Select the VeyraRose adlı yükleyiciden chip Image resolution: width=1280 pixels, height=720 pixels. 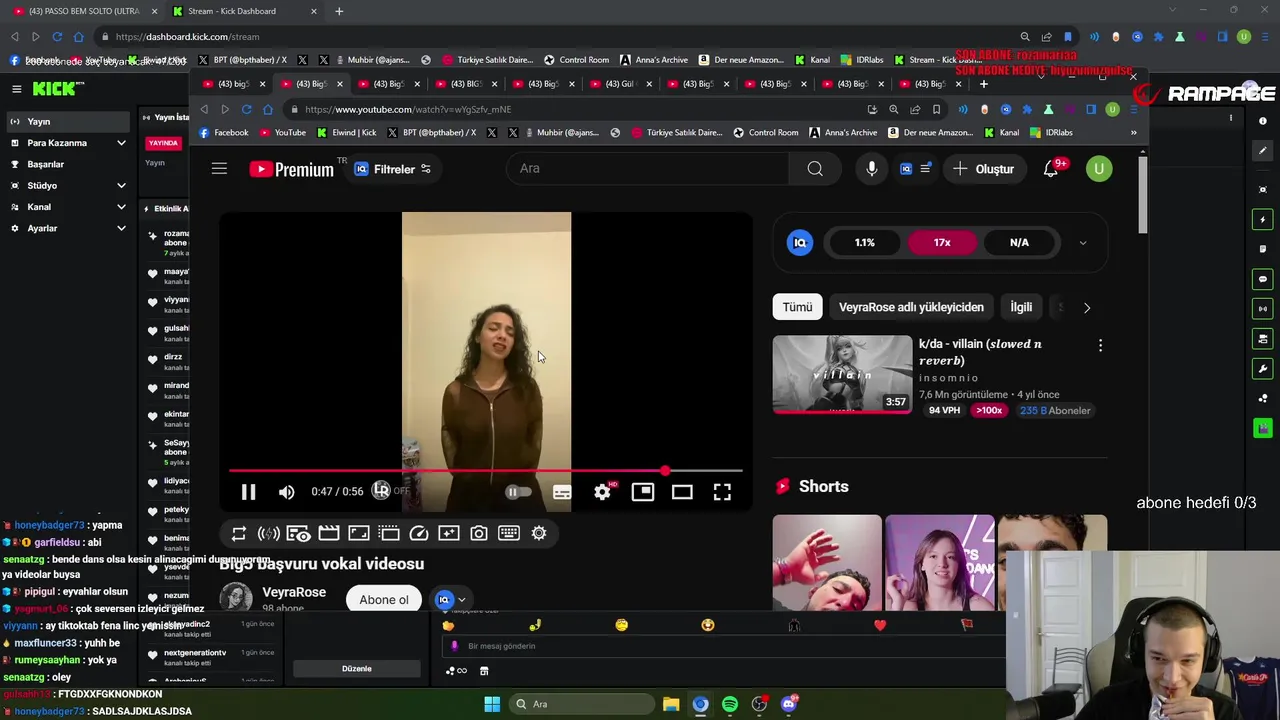click(911, 307)
